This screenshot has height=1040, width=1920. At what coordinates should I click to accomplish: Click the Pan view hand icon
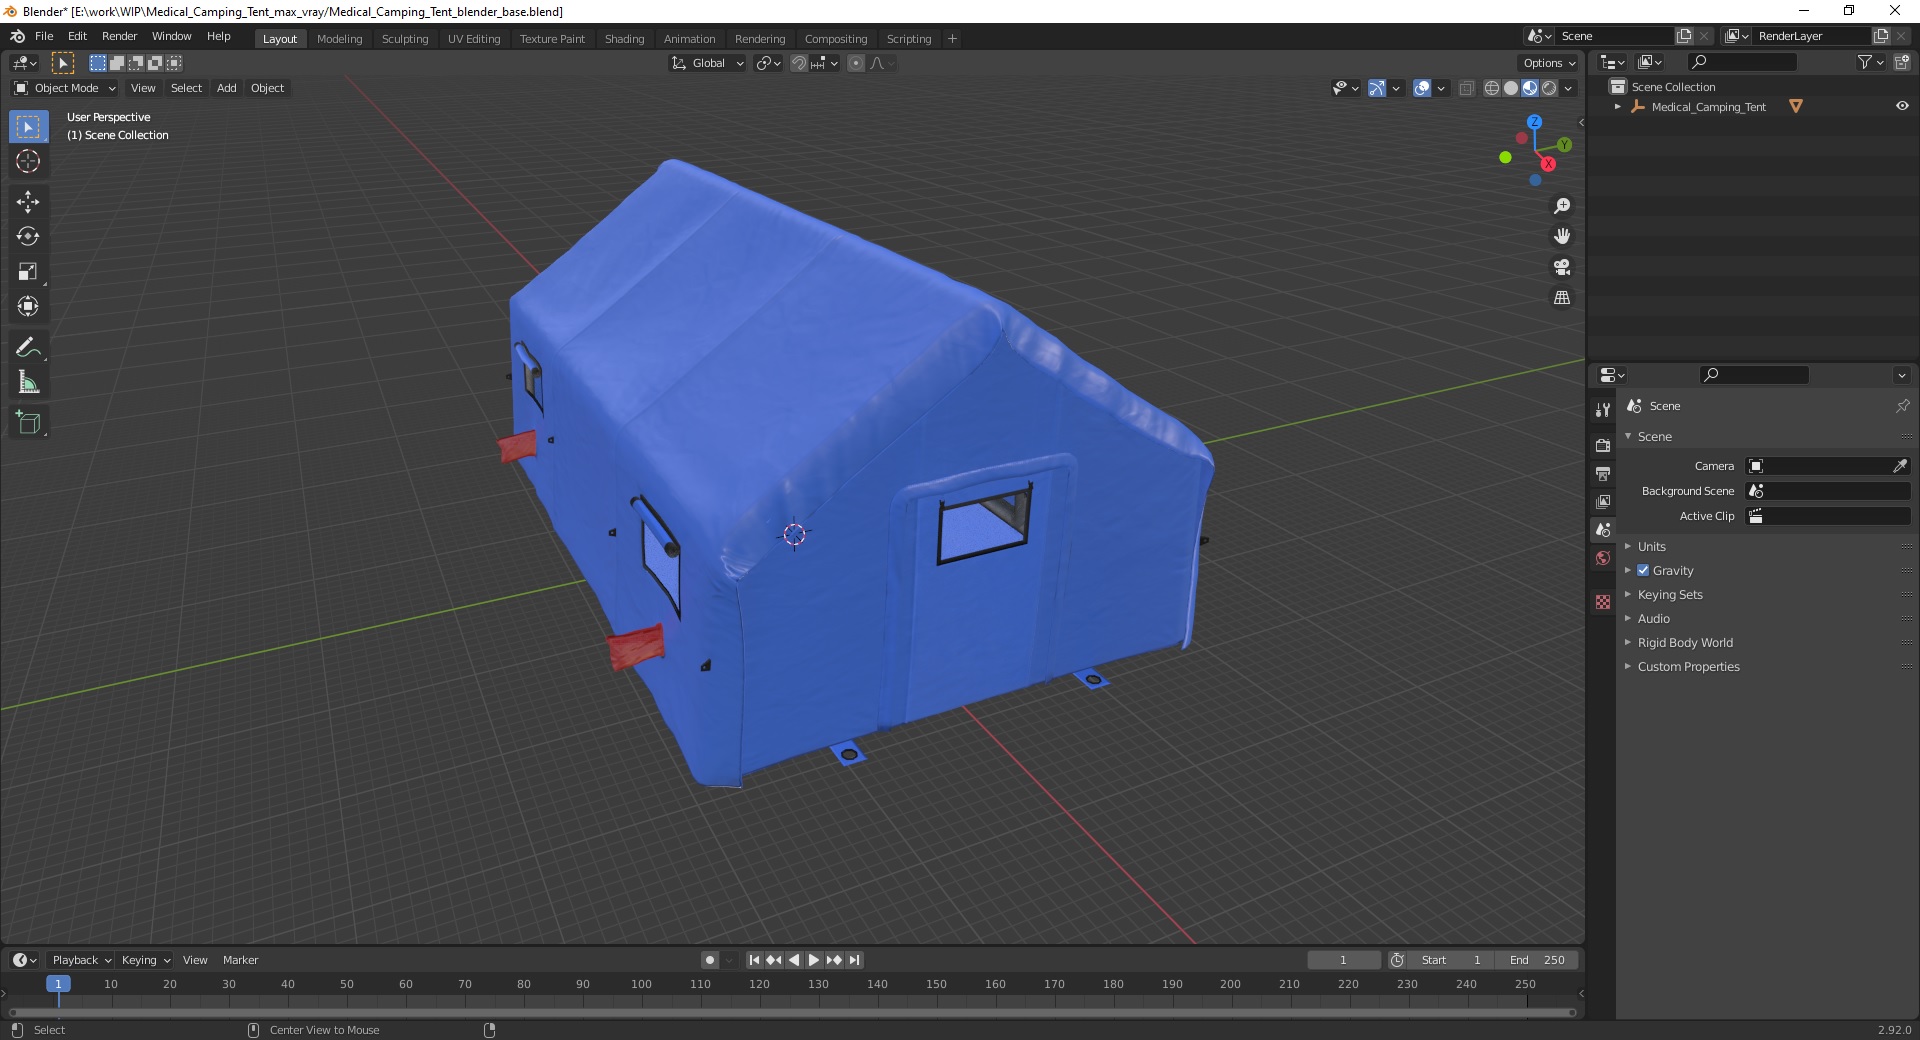[1562, 237]
